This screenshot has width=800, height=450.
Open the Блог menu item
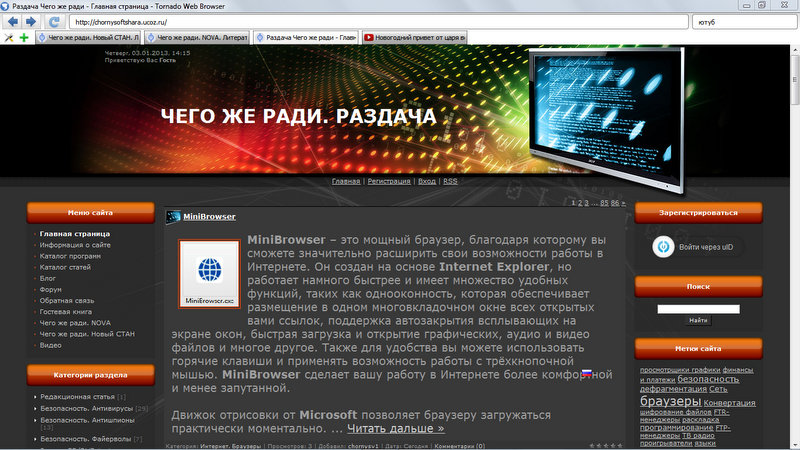tap(47, 279)
